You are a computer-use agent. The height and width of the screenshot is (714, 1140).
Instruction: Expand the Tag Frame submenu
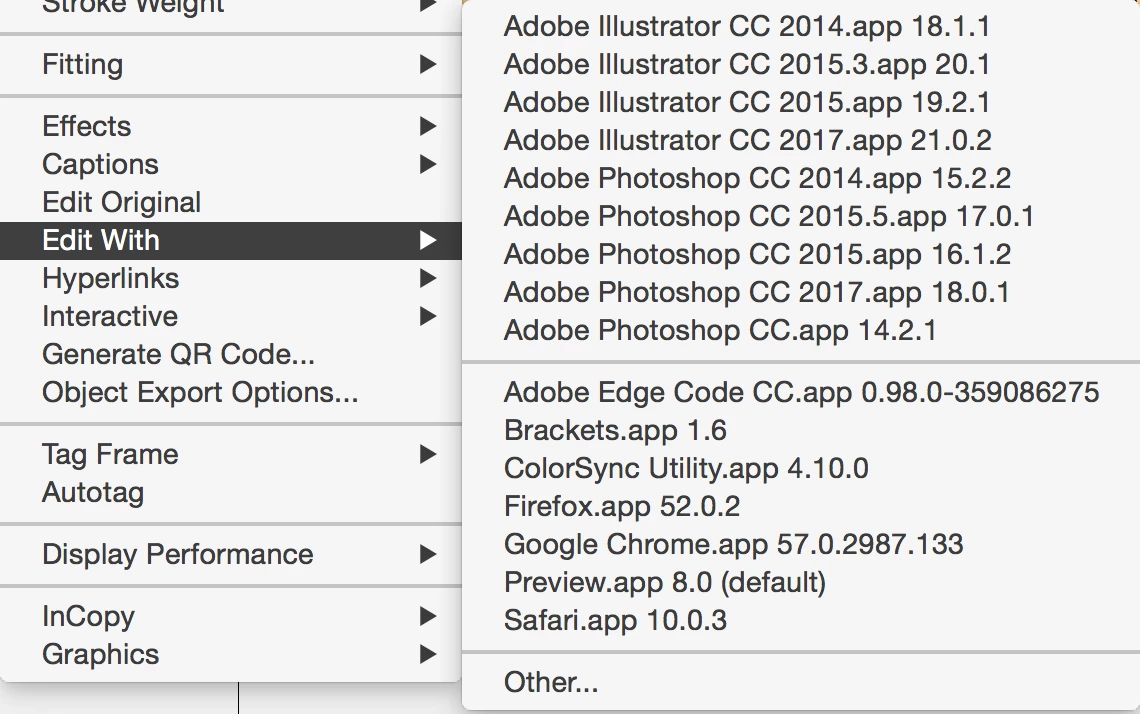pos(110,454)
